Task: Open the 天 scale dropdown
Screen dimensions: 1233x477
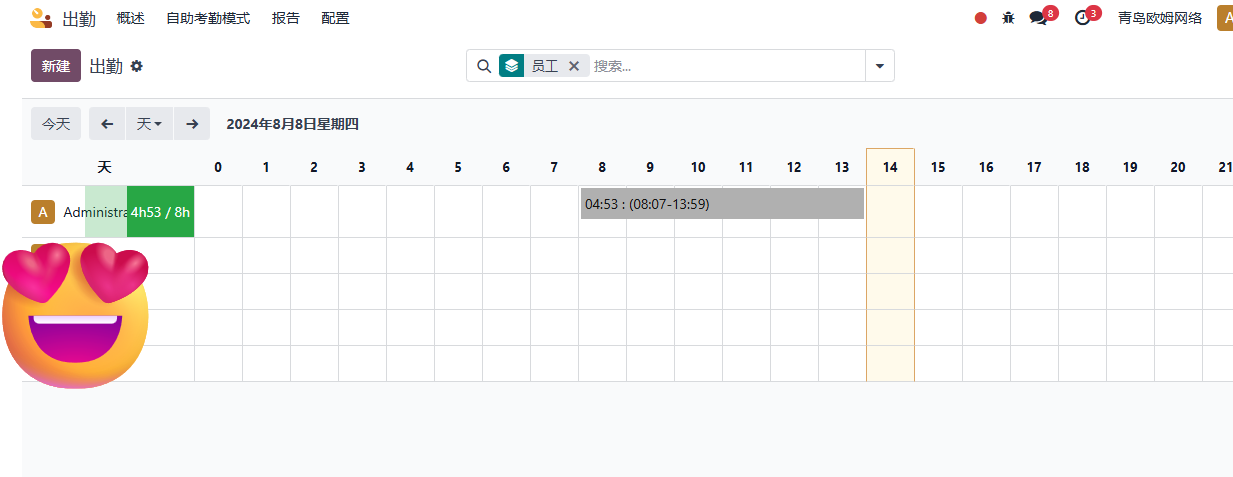Action: 149,124
